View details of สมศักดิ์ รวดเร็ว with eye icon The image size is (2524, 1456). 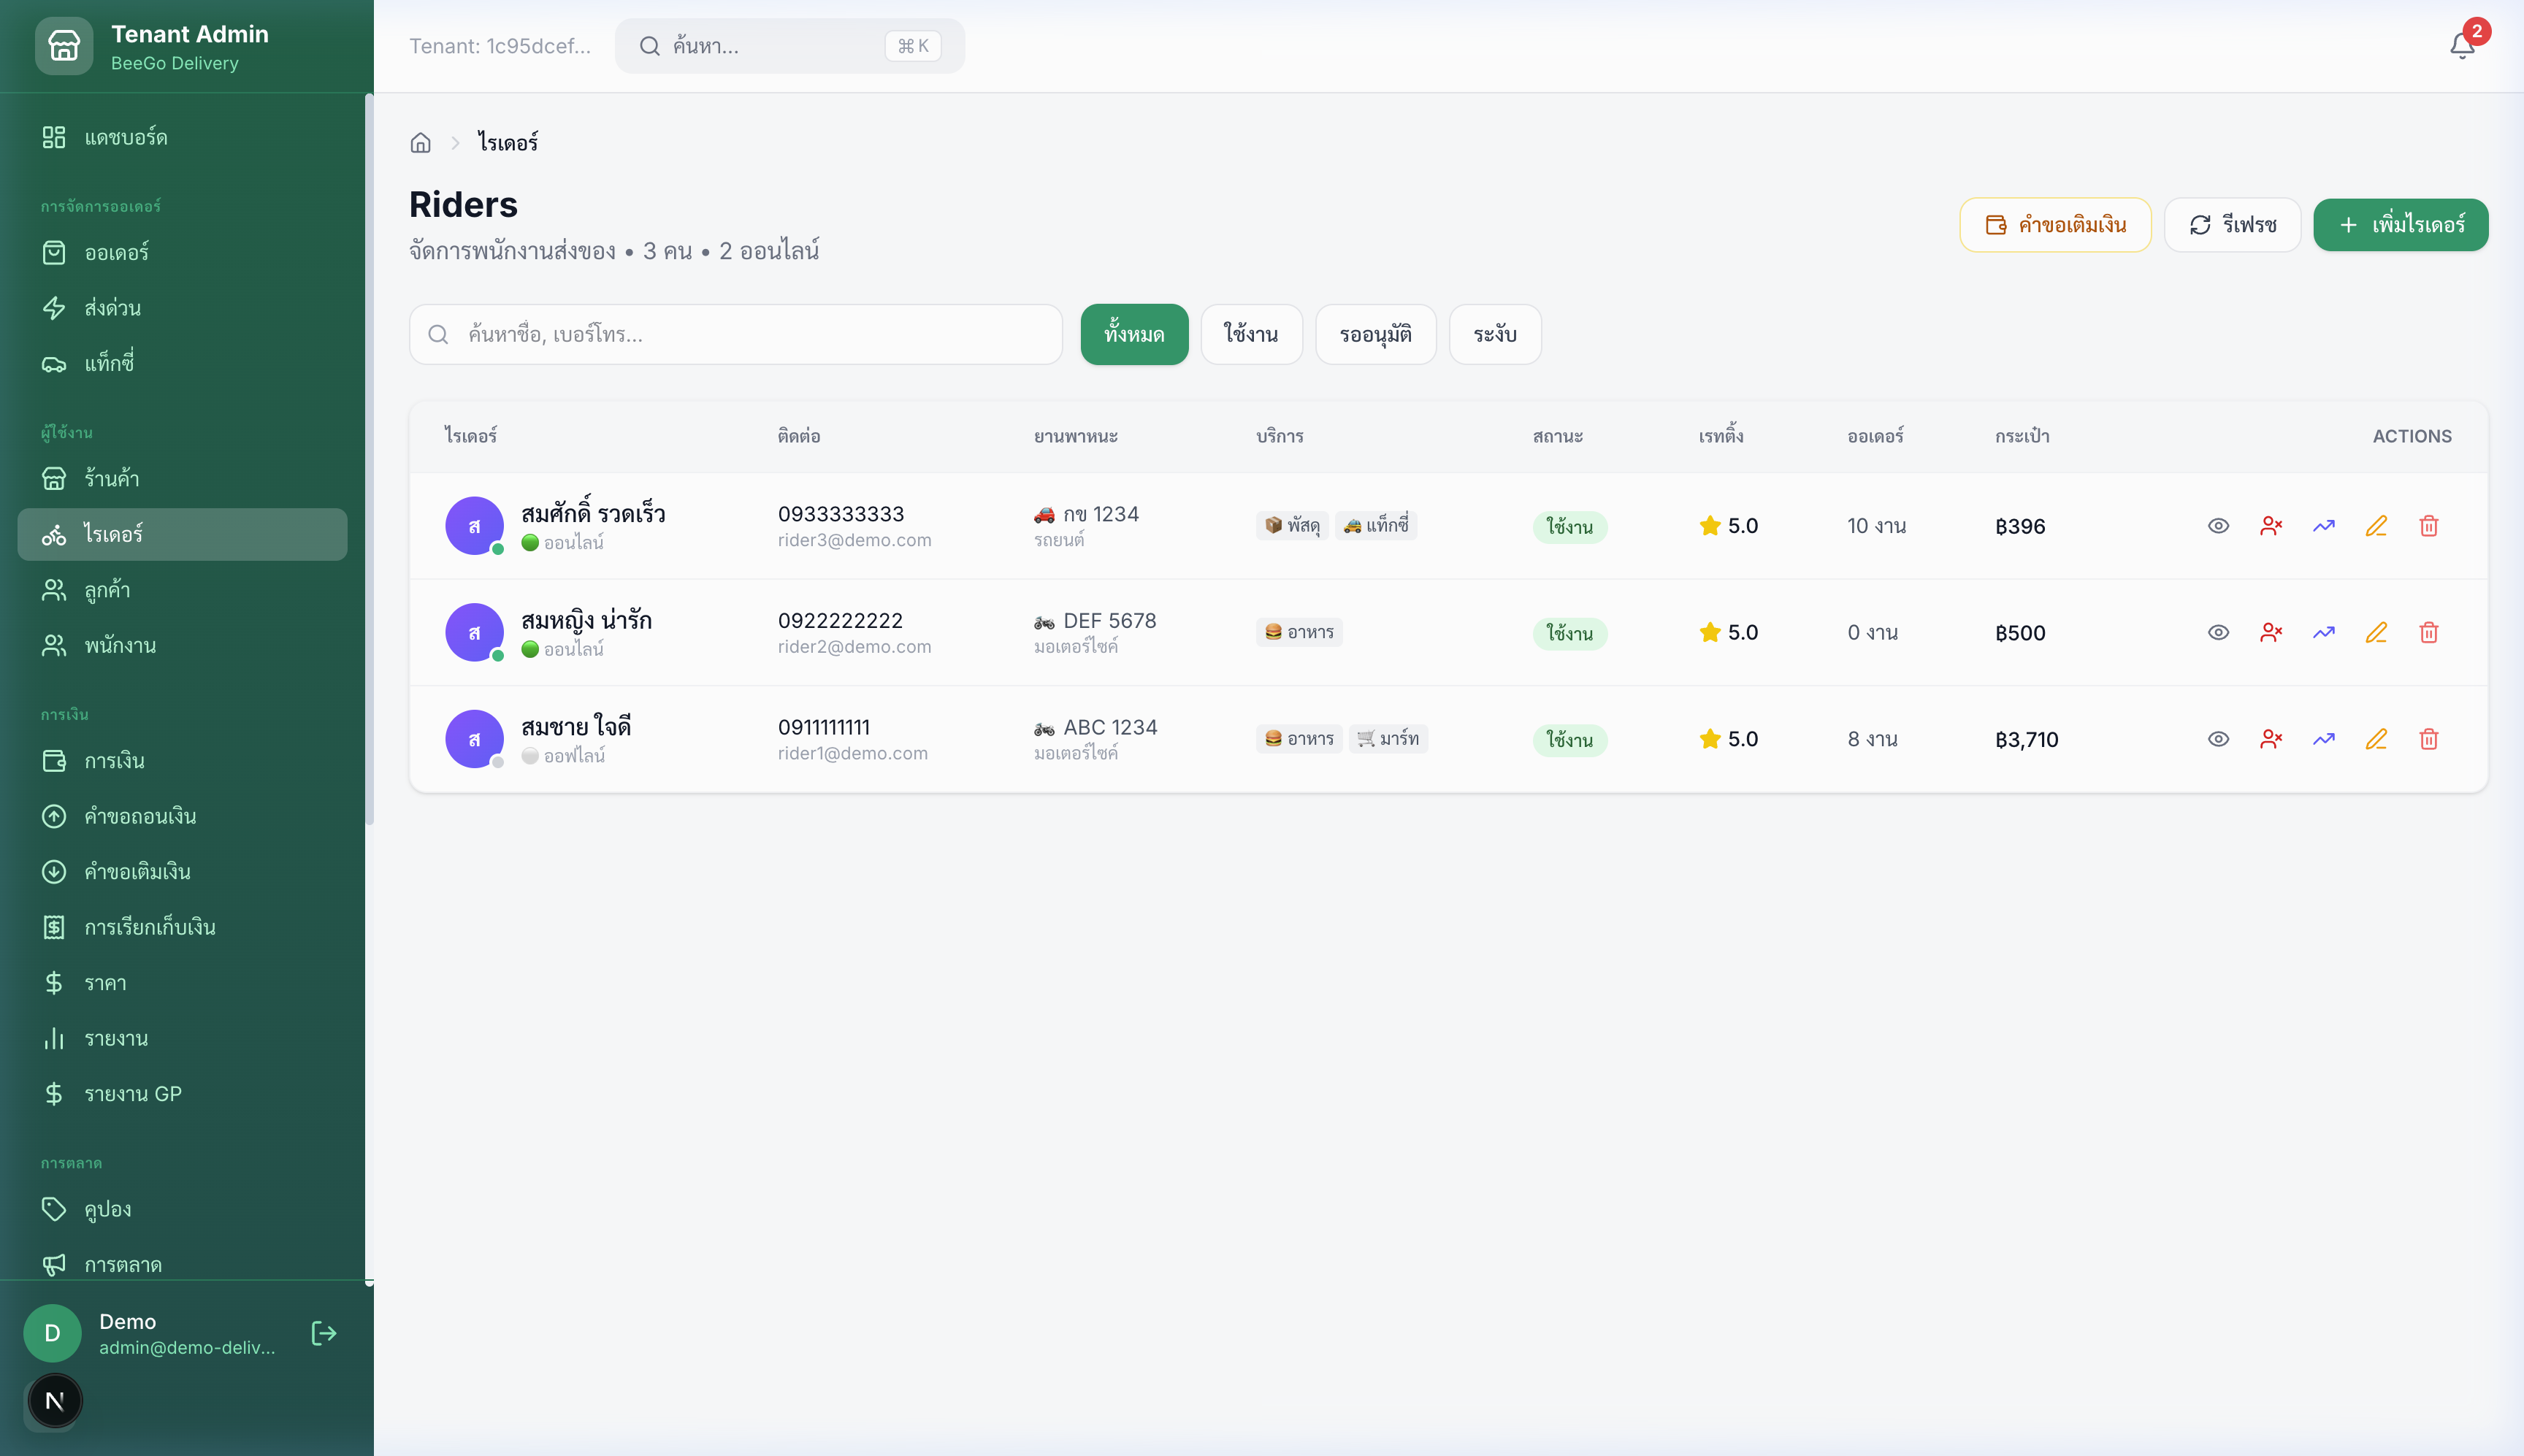click(x=2218, y=526)
